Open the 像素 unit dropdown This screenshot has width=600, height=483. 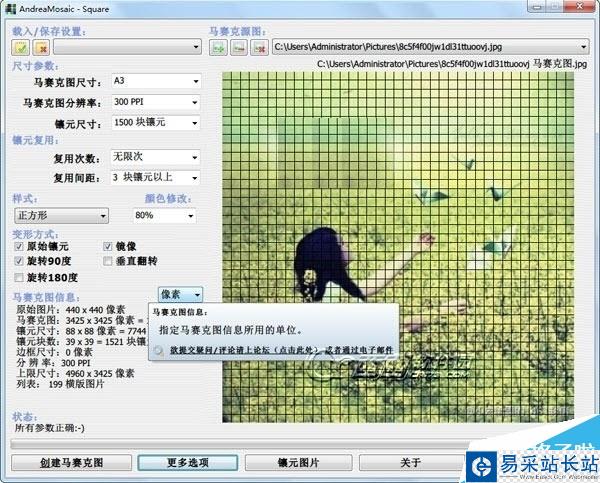click(x=180, y=295)
